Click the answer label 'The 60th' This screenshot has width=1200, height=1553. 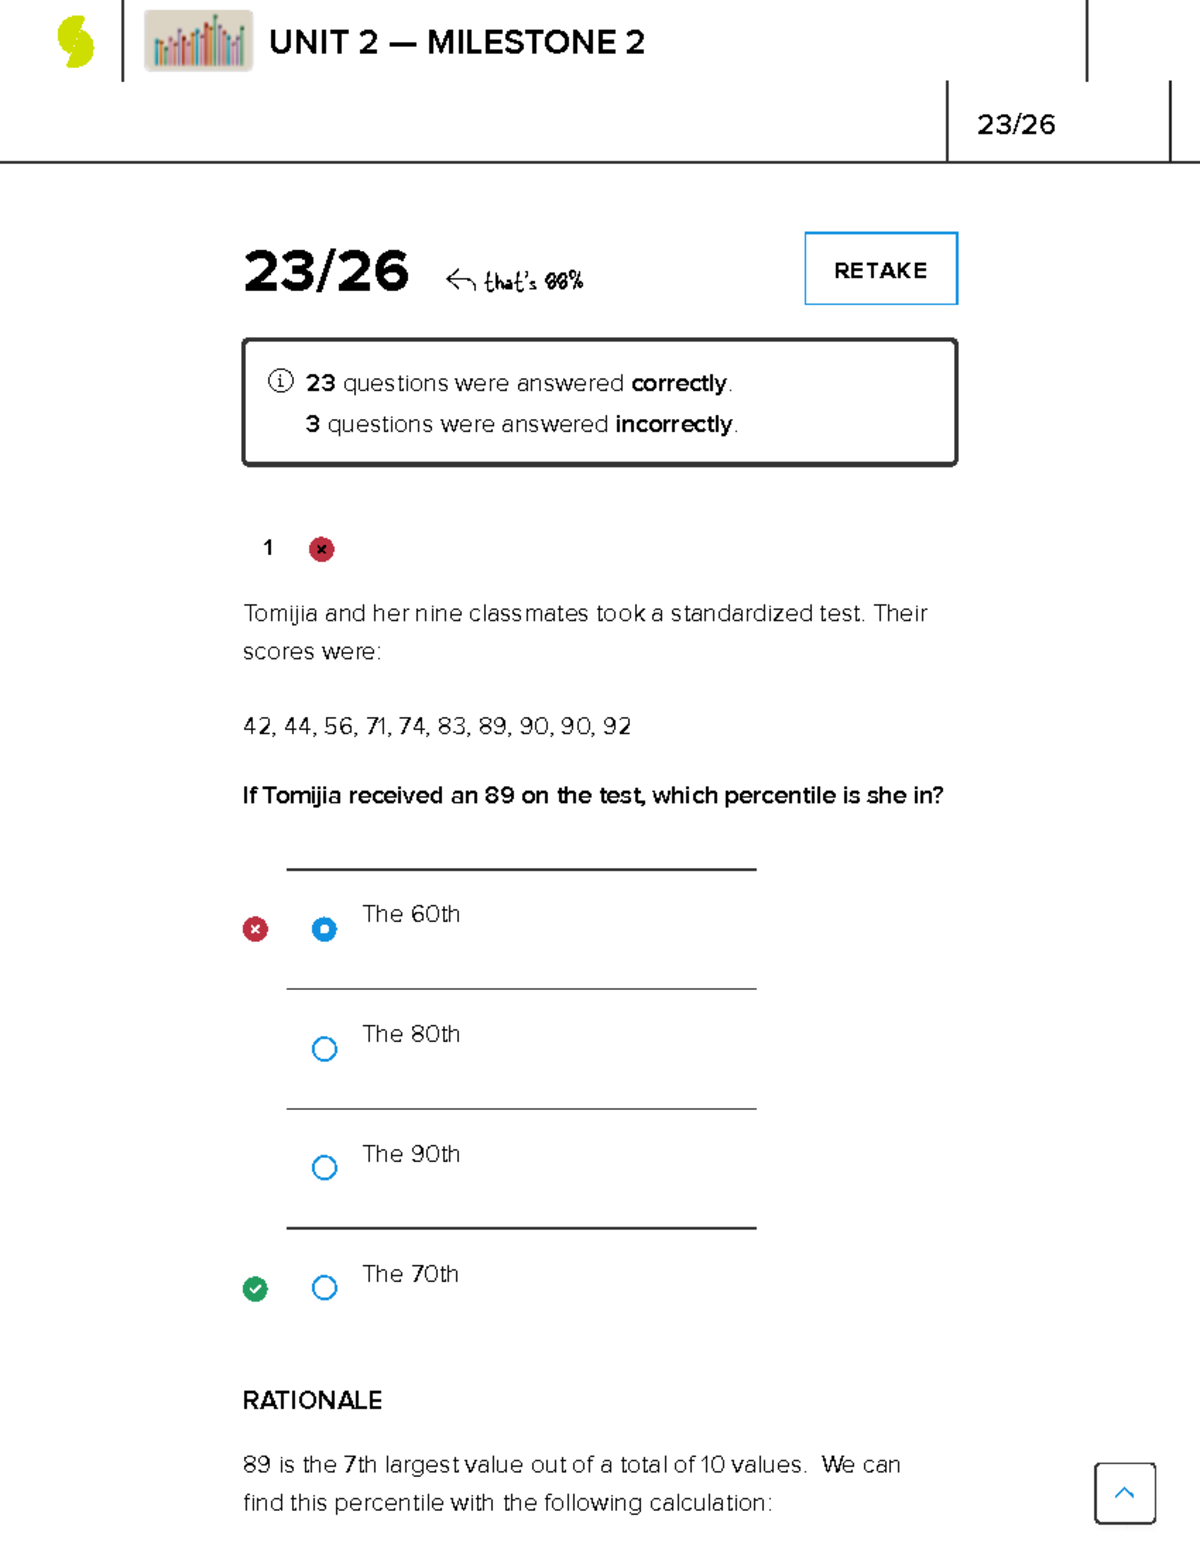(411, 914)
